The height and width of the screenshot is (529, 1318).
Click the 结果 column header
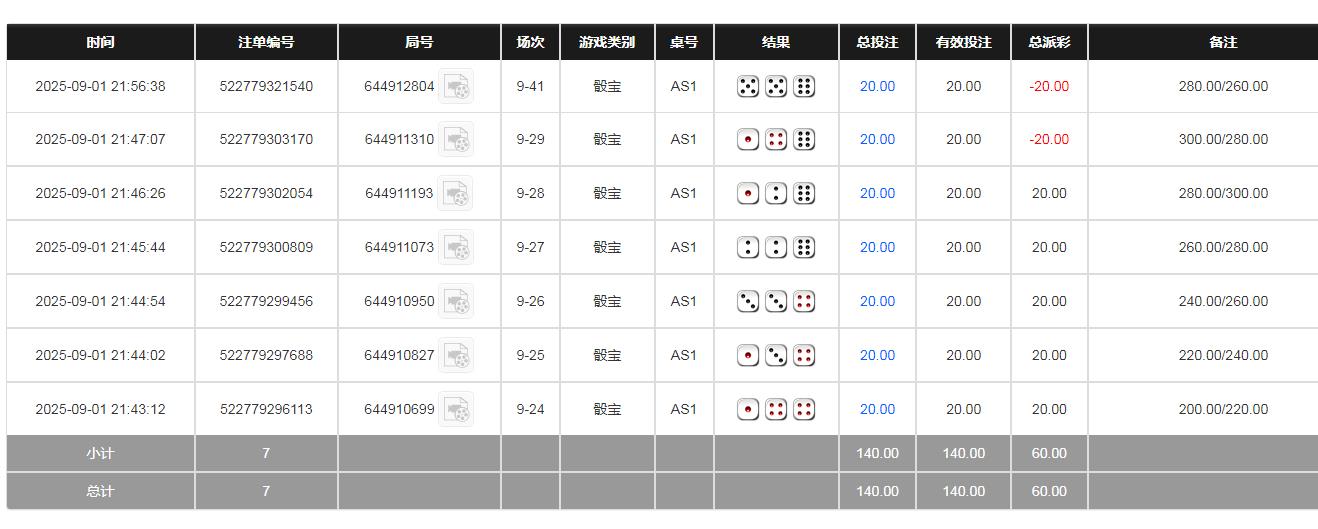pos(776,43)
